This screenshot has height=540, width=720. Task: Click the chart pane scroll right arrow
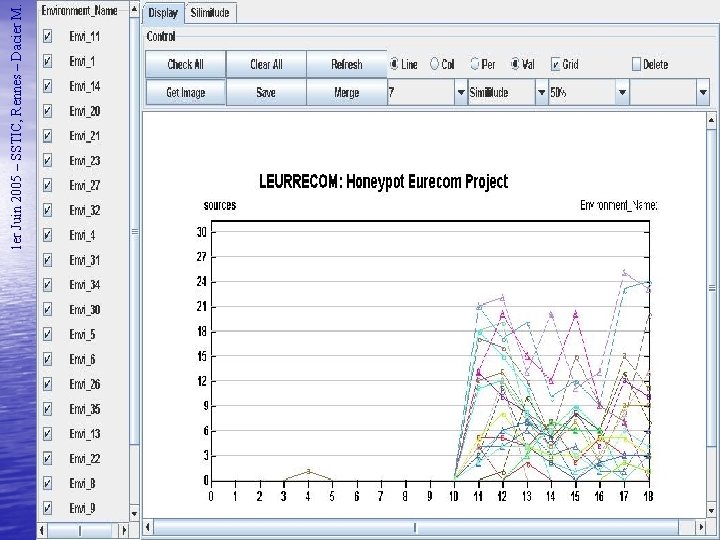(x=701, y=526)
